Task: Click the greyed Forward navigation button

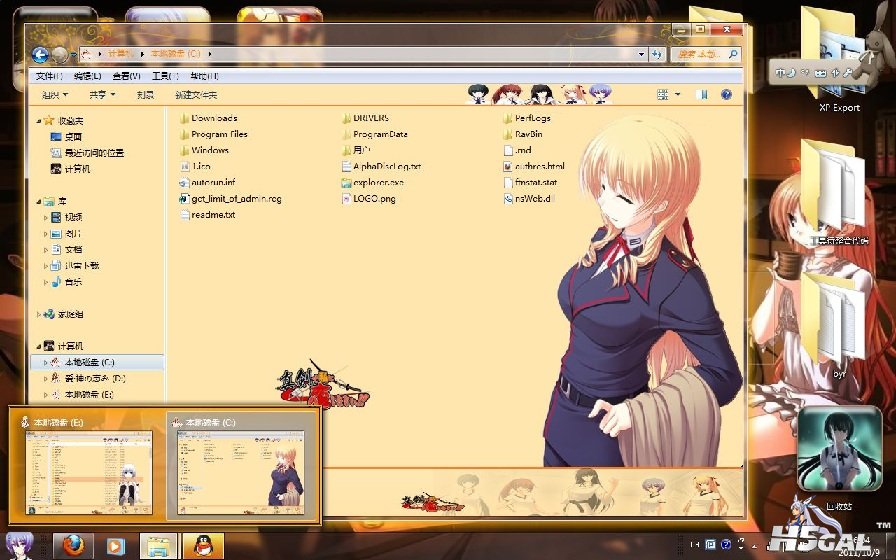Action: click(59, 55)
